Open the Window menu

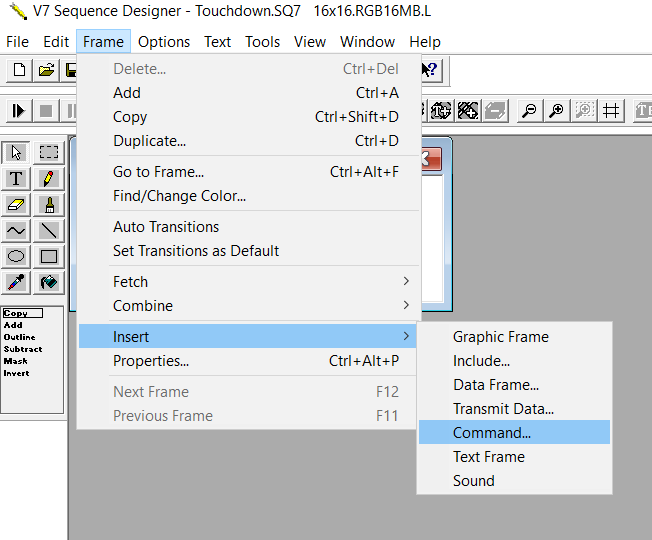click(x=367, y=42)
